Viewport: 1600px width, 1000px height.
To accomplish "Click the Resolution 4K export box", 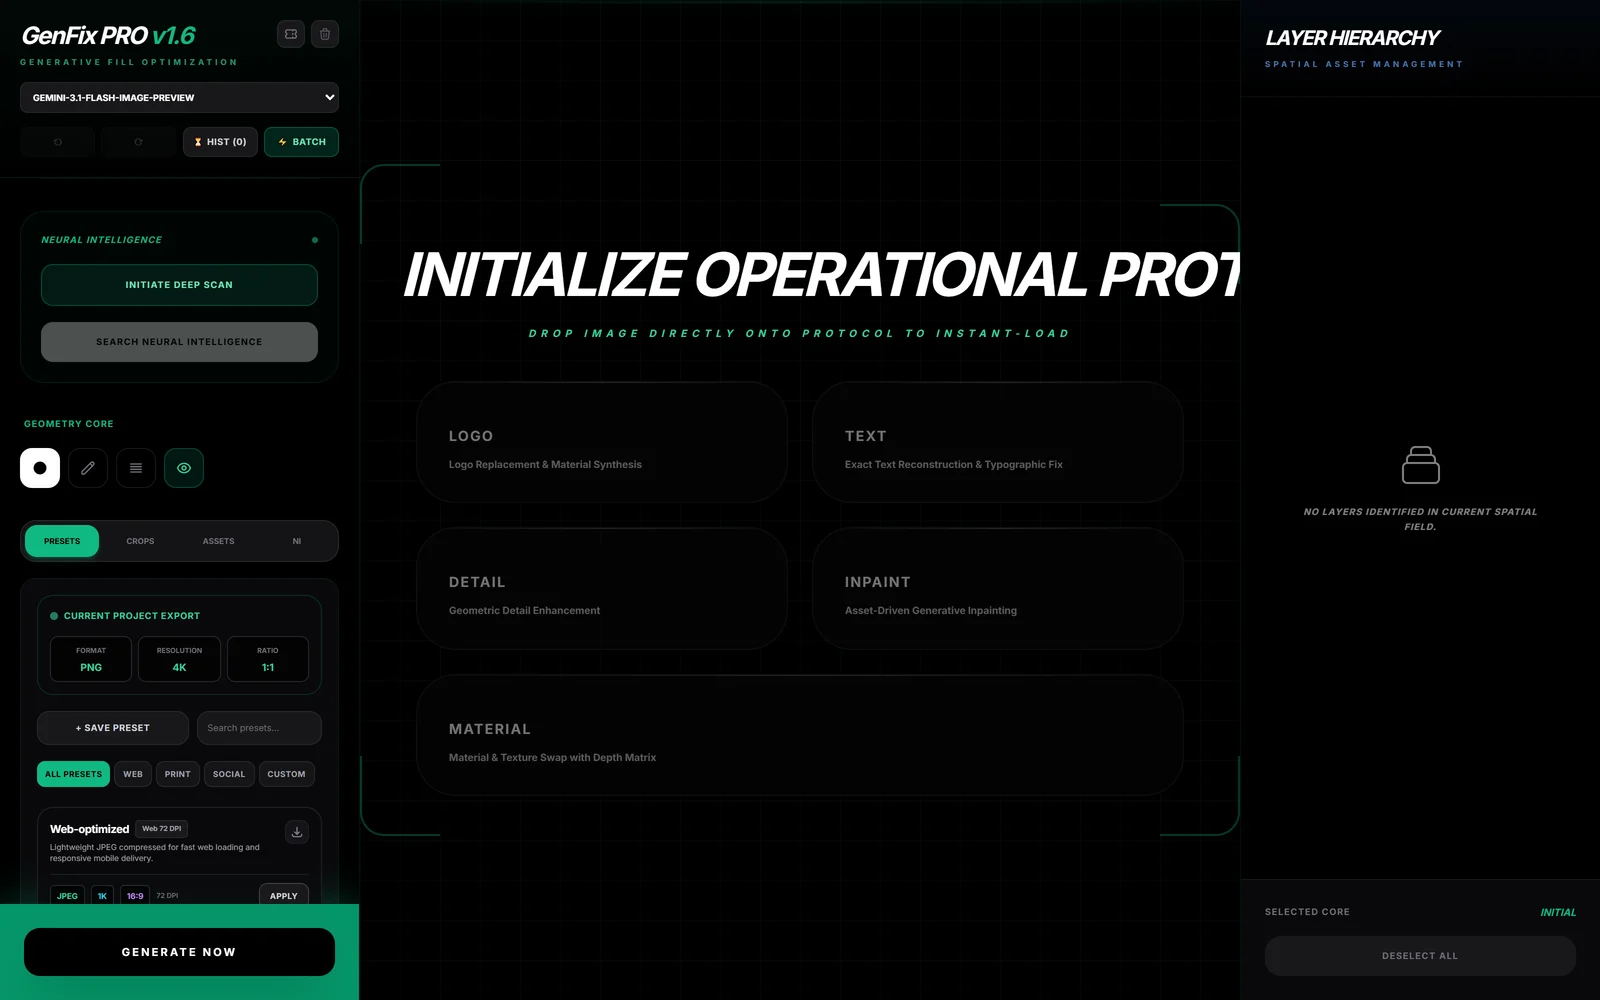I will coord(179,659).
